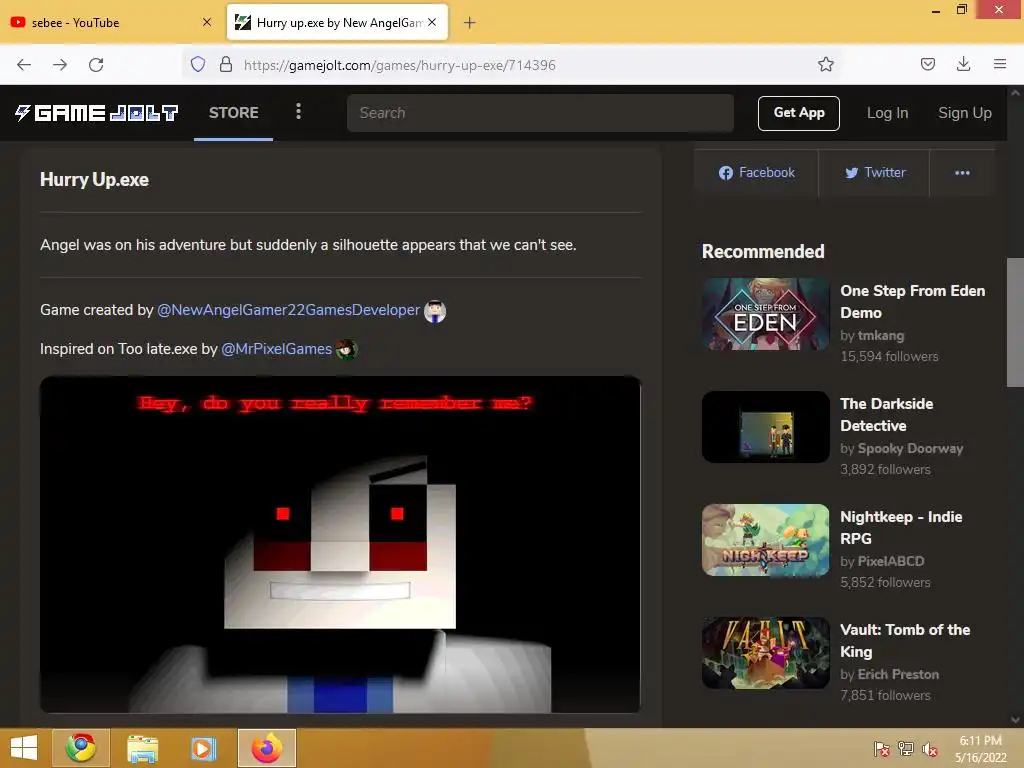Launch Chrome from the taskbar
1024x768 pixels.
pyautogui.click(x=81, y=748)
